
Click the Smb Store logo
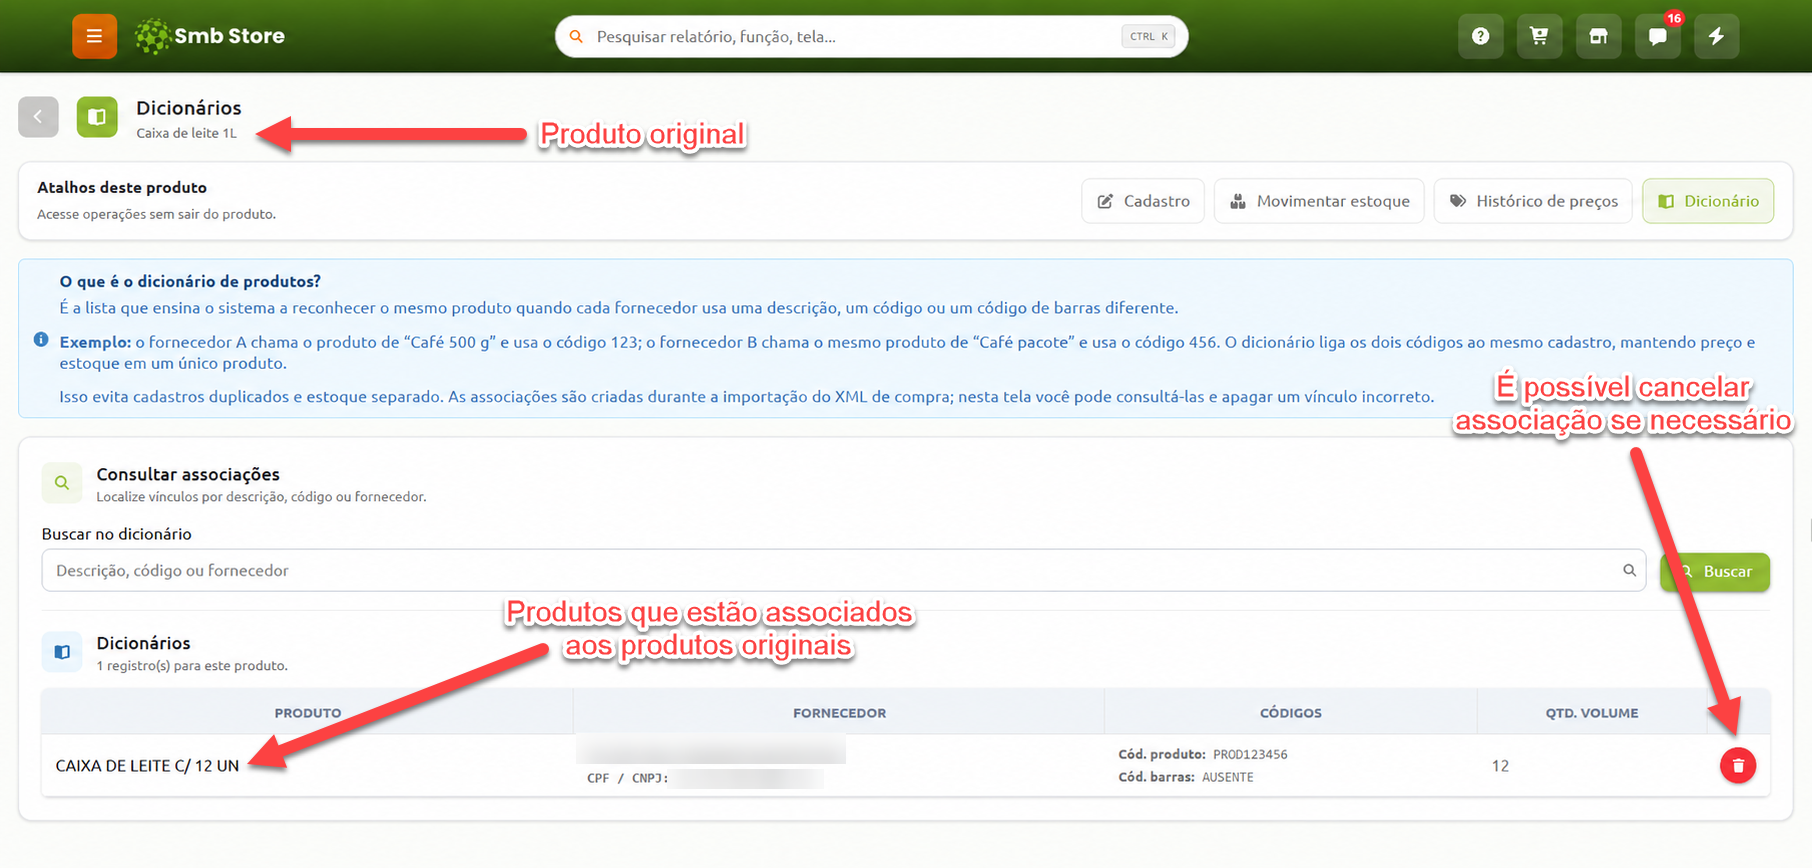[210, 36]
